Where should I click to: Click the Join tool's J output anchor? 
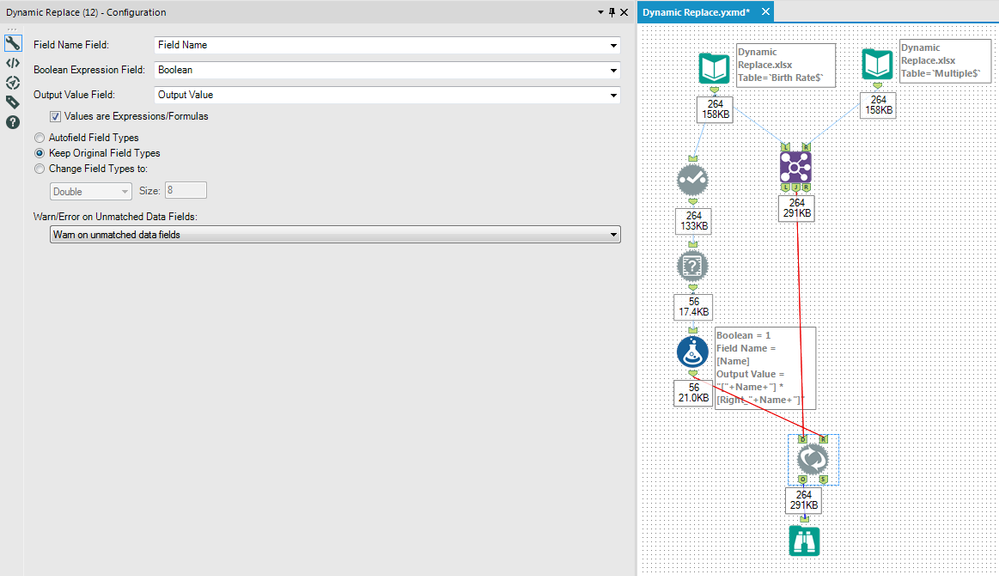coord(796,187)
